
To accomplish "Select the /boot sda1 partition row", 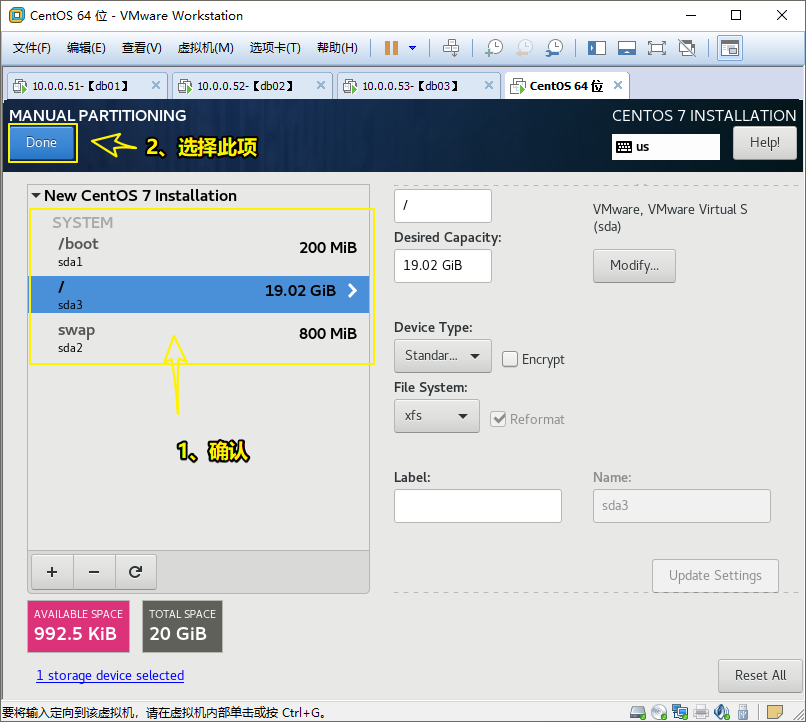I will 198,252.
